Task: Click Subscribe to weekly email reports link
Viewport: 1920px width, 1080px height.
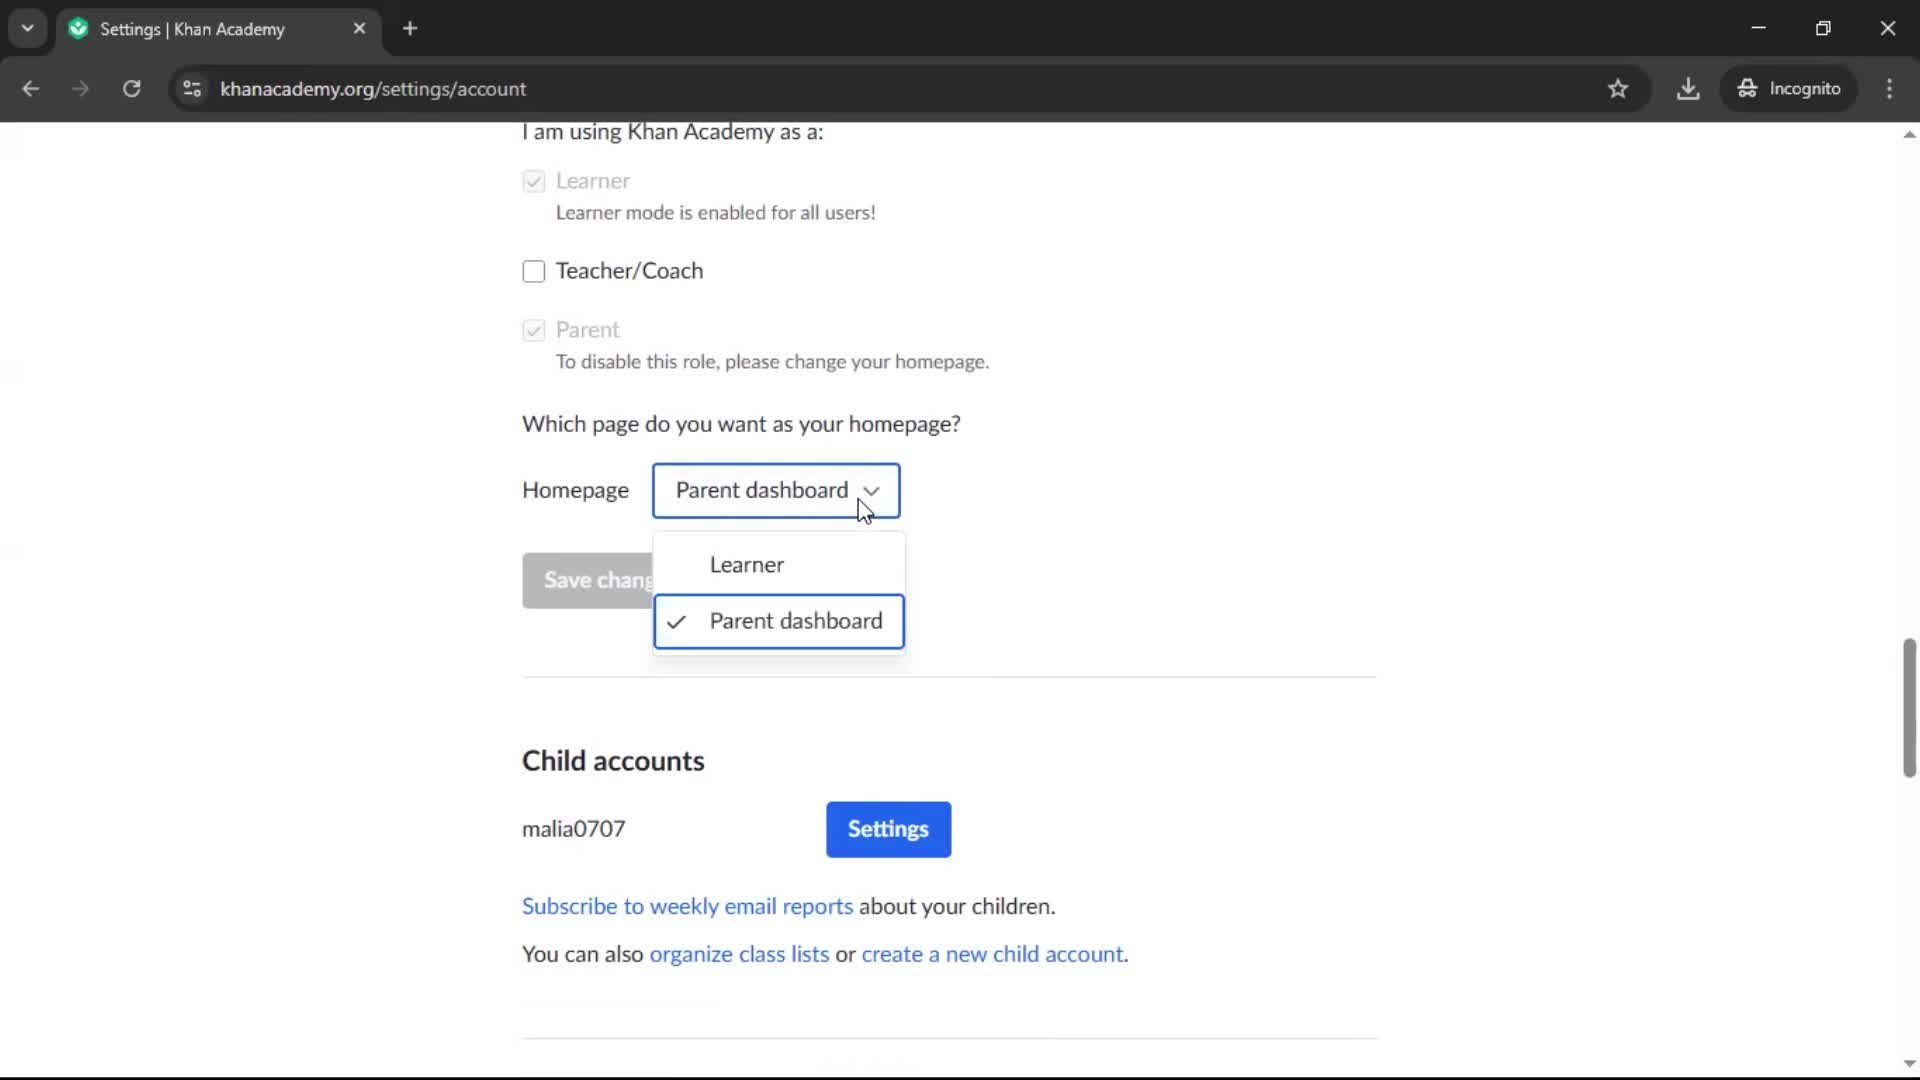Action: 687,906
